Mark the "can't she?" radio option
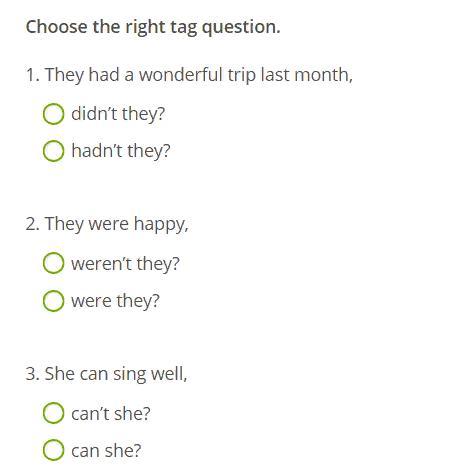This screenshot has height=476, width=459. click(x=53, y=413)
